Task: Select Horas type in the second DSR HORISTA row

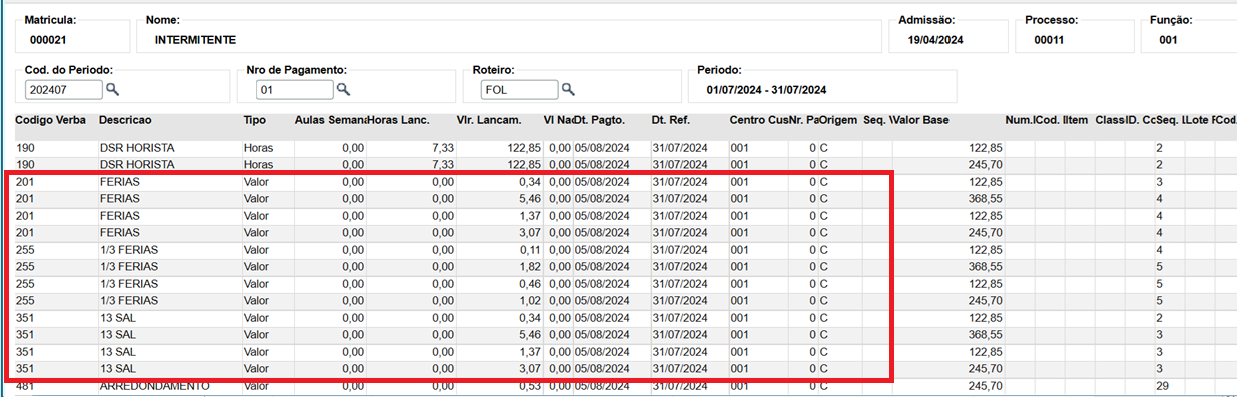Action: [258, 164]
